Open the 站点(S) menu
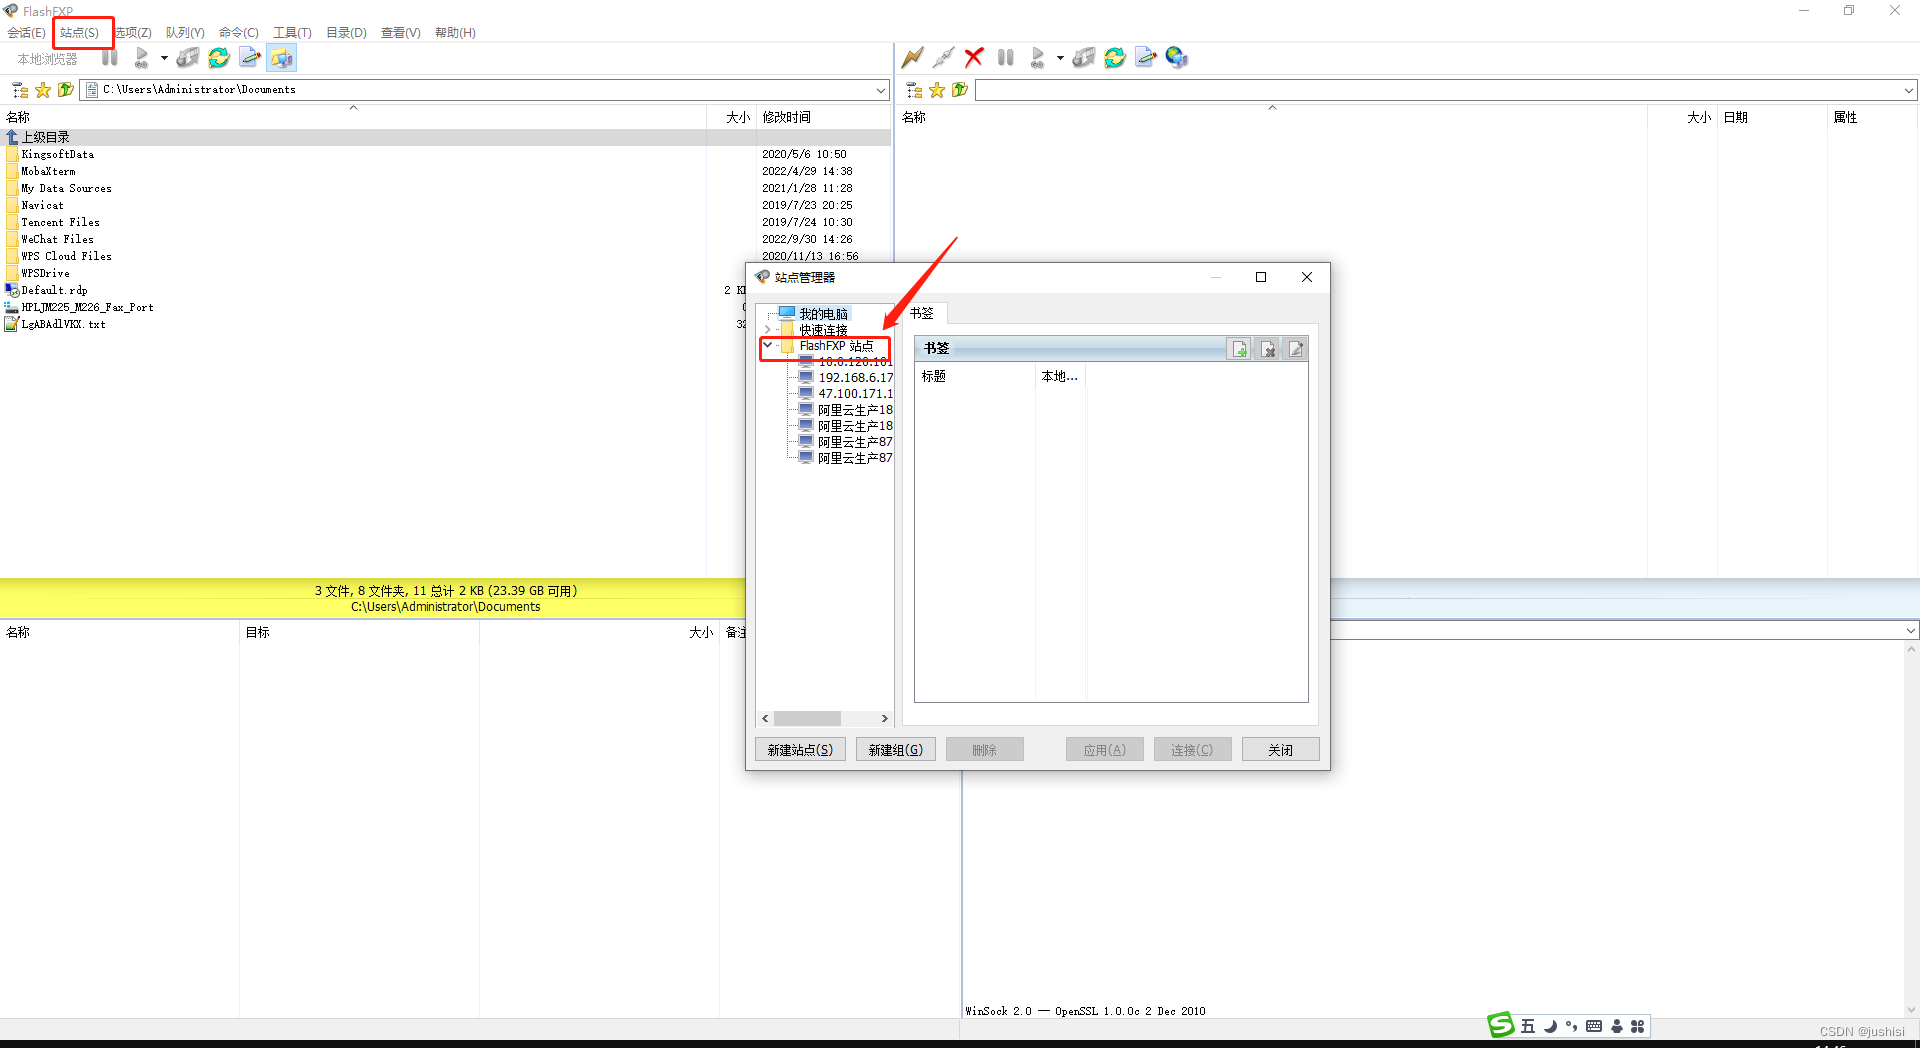Image resolution: width=1920 pixels, height=1048 pixels. point(81,32)
